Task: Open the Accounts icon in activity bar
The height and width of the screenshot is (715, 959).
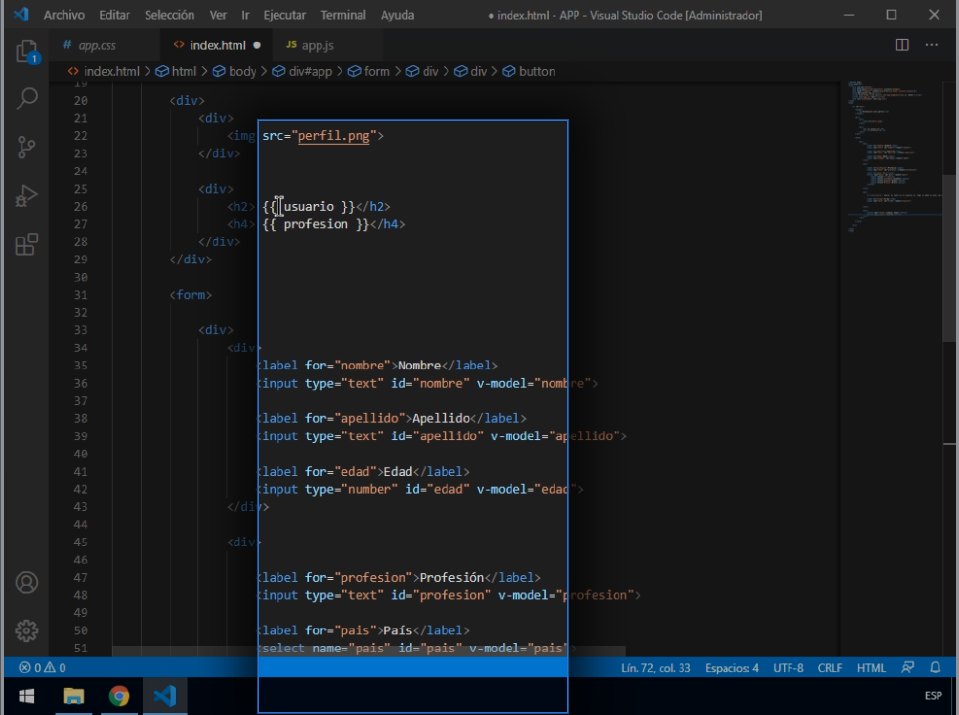Action: (27, 582)
